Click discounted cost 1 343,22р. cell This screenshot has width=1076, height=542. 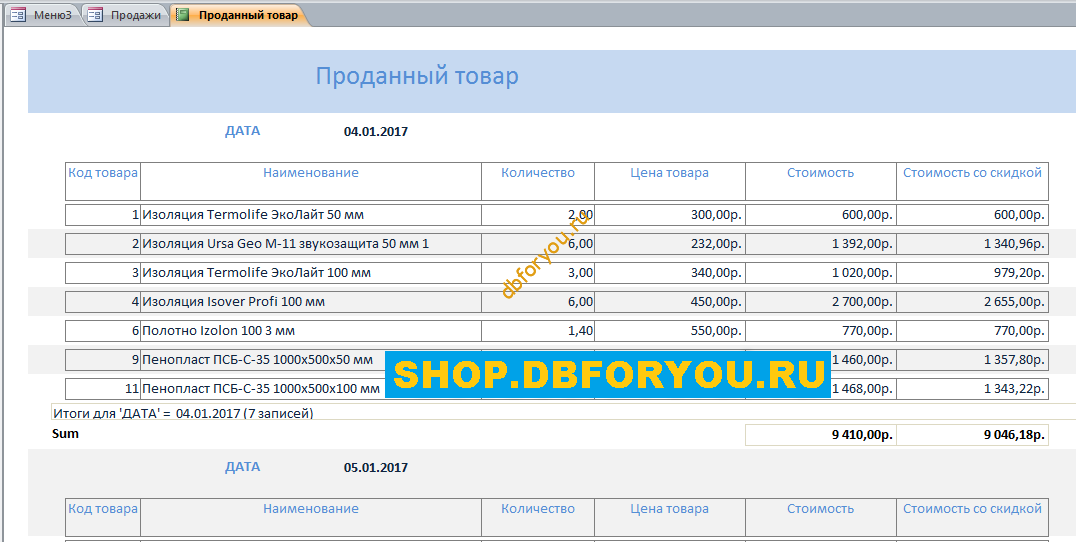[x=972, y=389]
